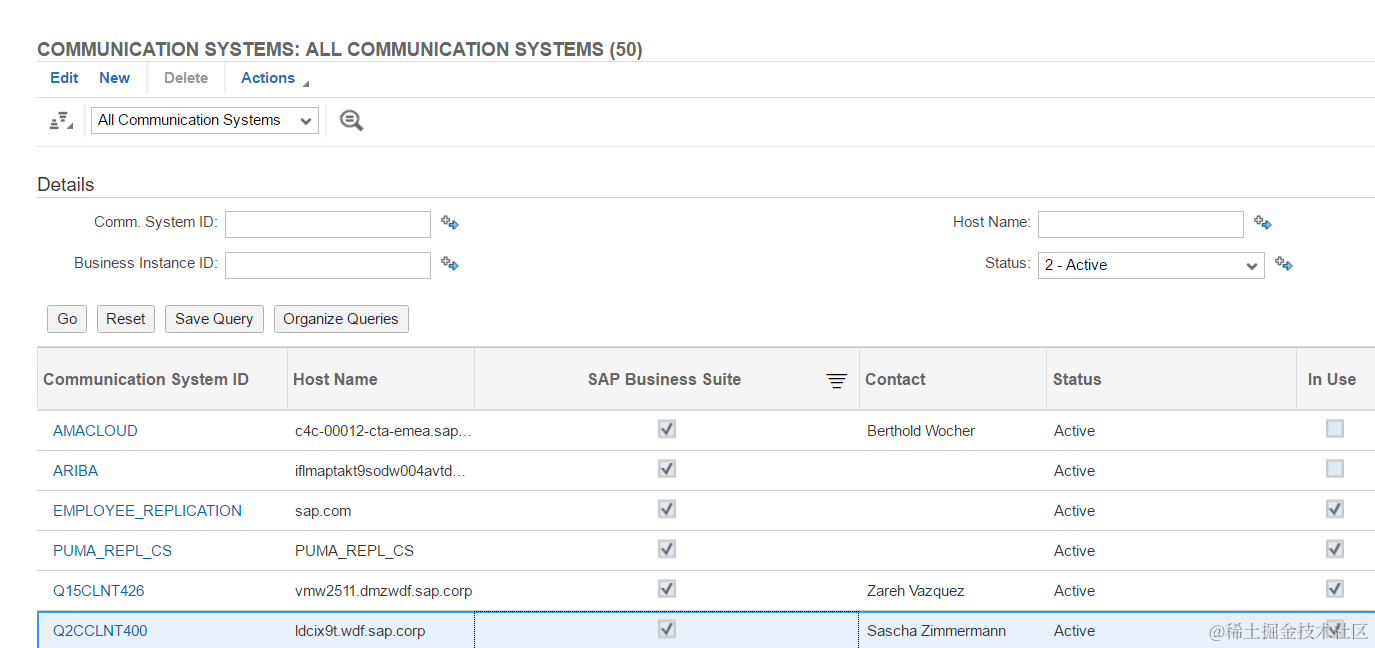
Task: Open selection options icon beside Host Name field
Action: click(x=1263, y=223)
